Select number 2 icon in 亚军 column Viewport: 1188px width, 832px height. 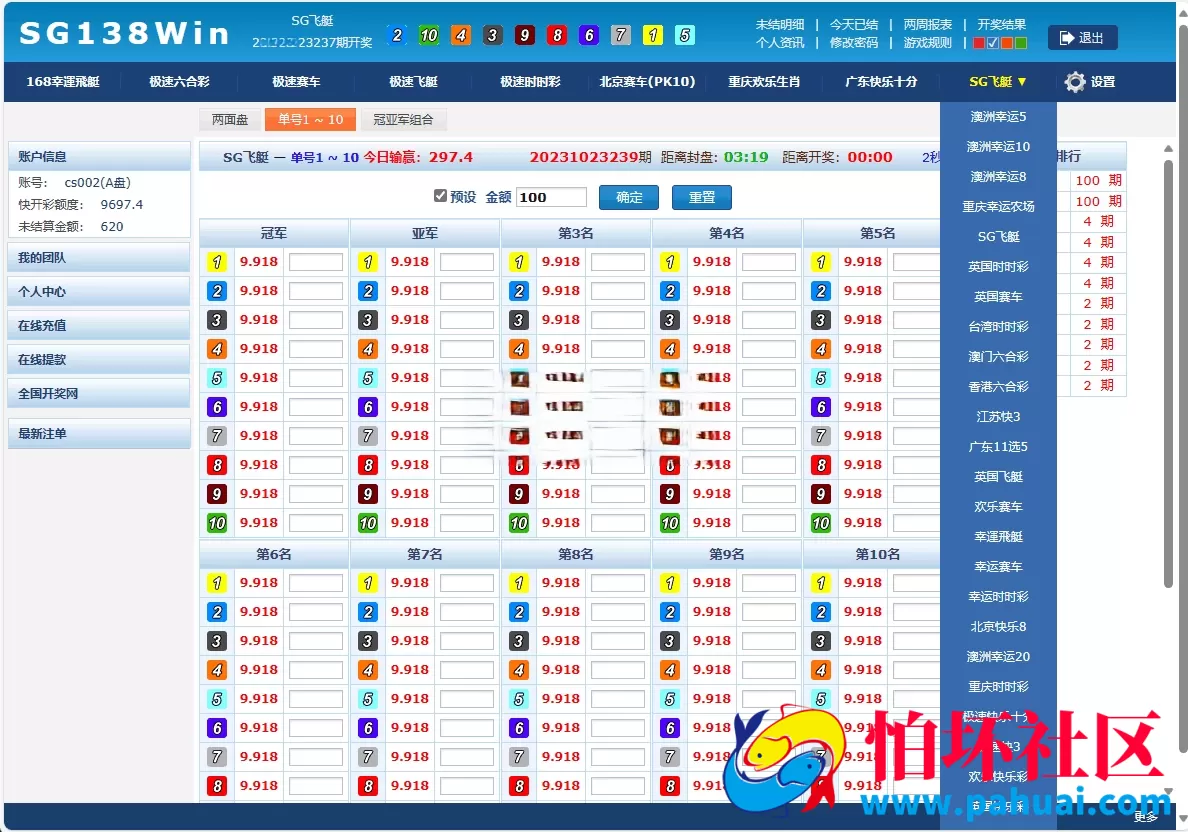click(x=367, y=291)
